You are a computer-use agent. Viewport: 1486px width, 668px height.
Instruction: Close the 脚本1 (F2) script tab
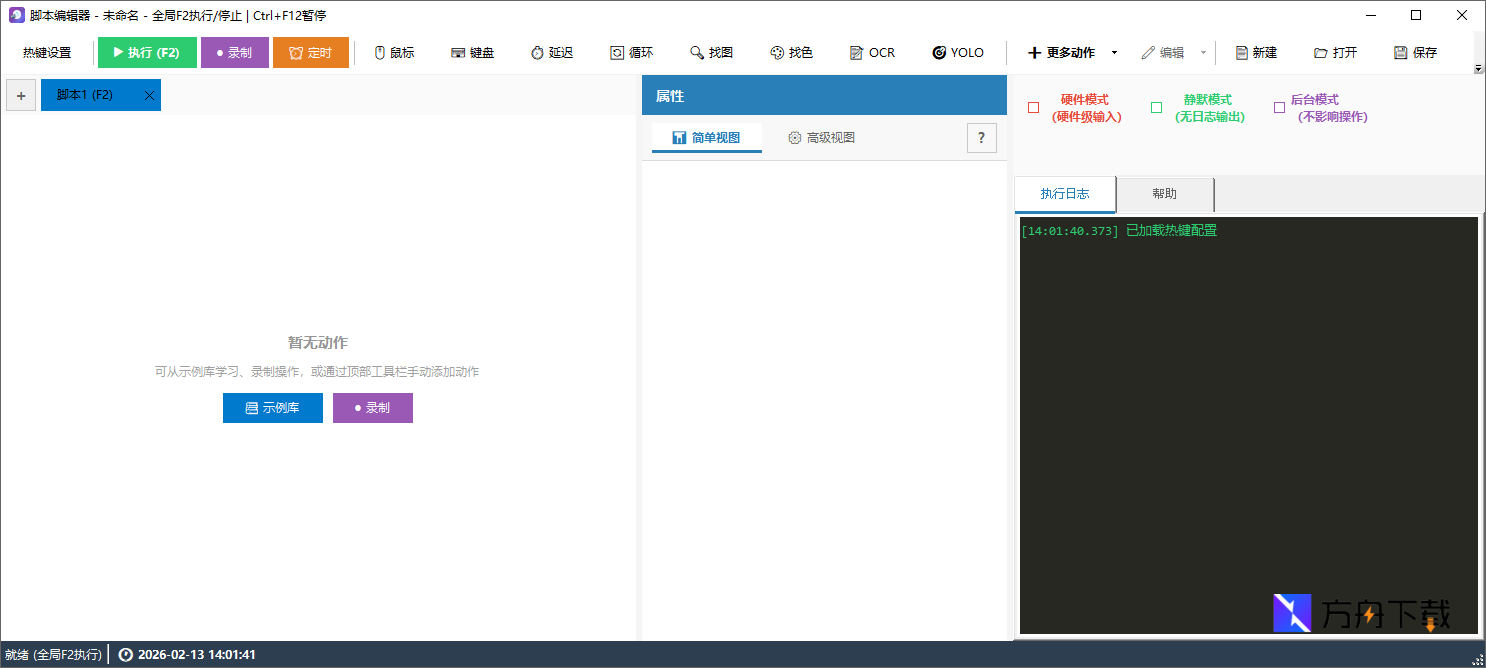[149, 95]
